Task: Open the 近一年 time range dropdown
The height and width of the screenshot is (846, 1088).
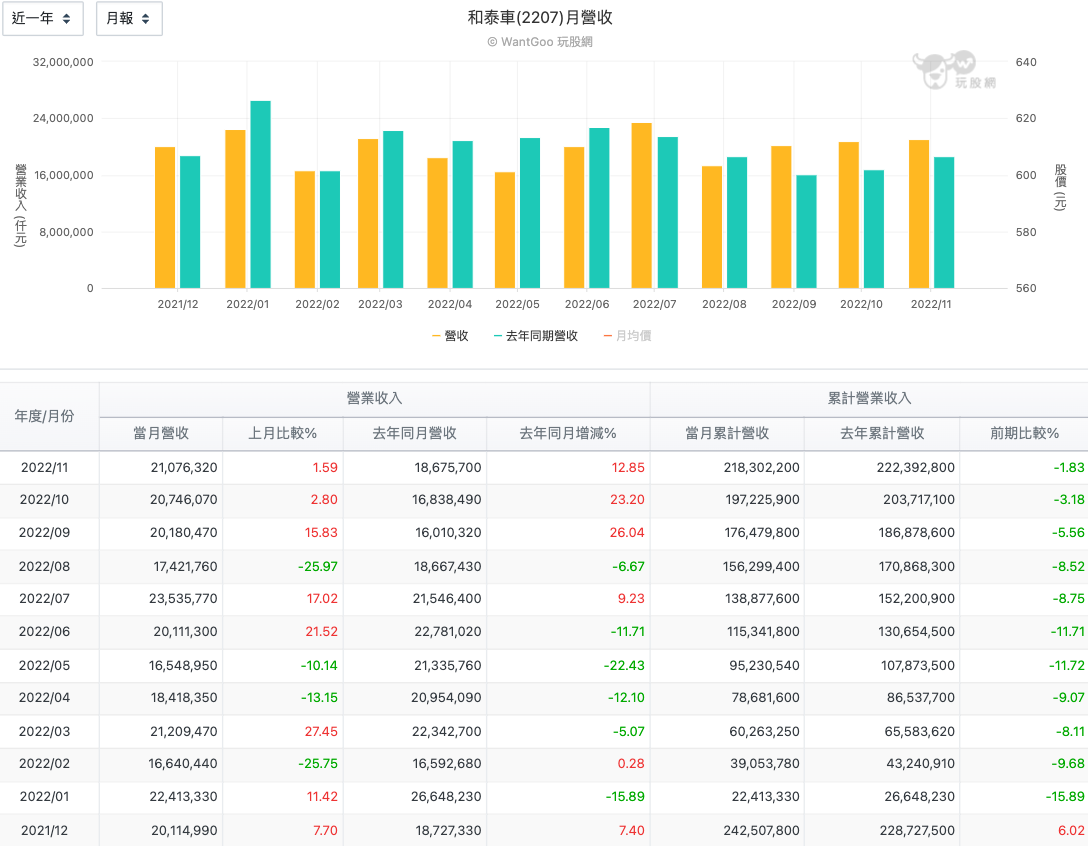Action: [43, 19]
